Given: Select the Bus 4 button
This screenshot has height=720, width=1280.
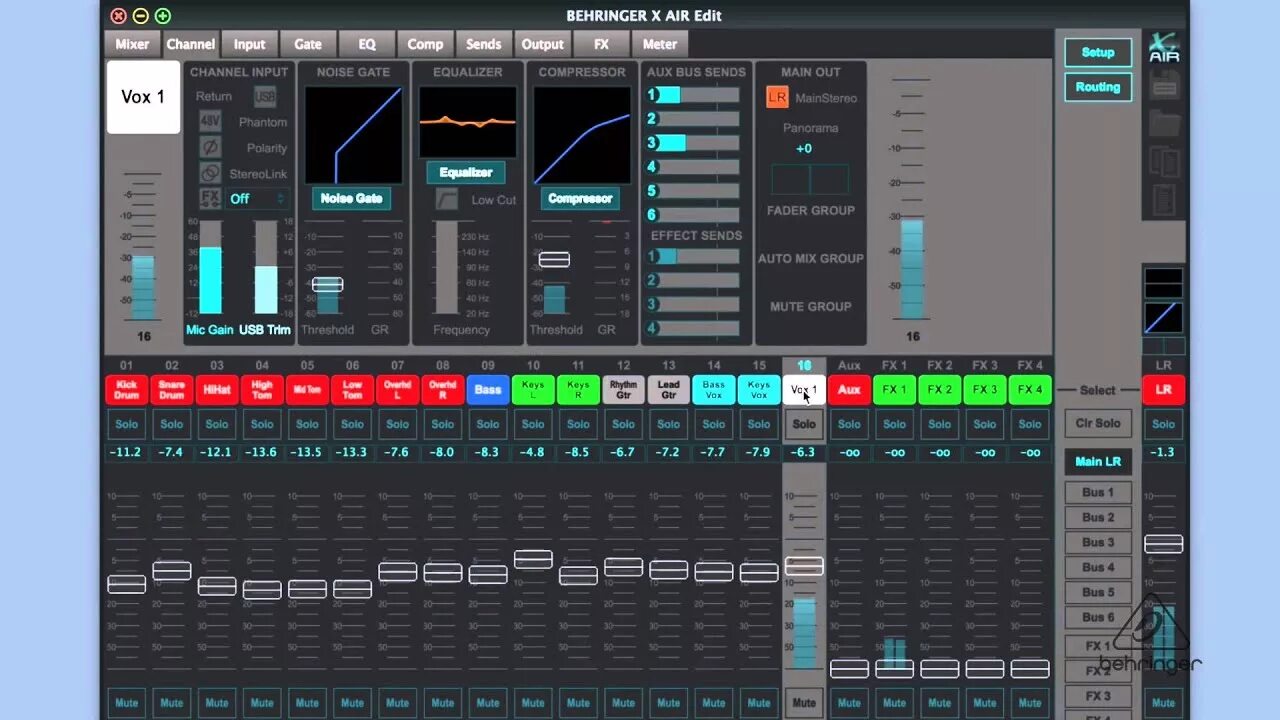Looking at the screenshot, I should [x=1098, y=567].
